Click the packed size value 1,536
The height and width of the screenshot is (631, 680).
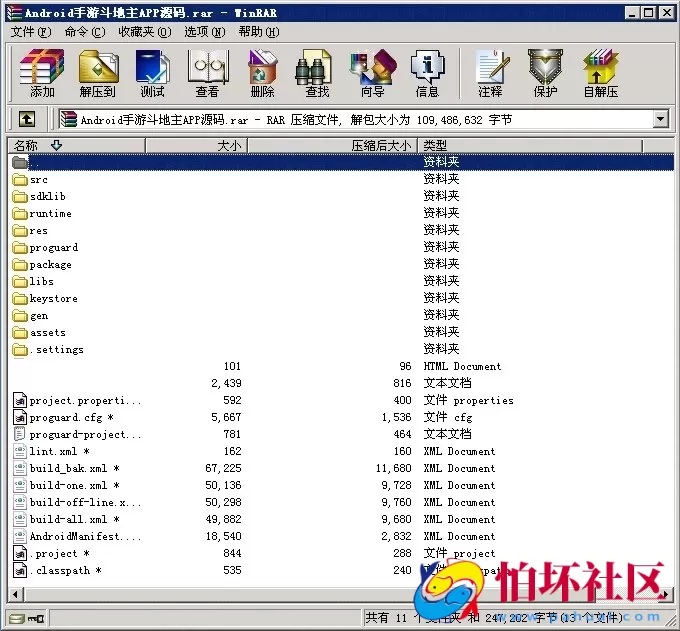point(396,417)
